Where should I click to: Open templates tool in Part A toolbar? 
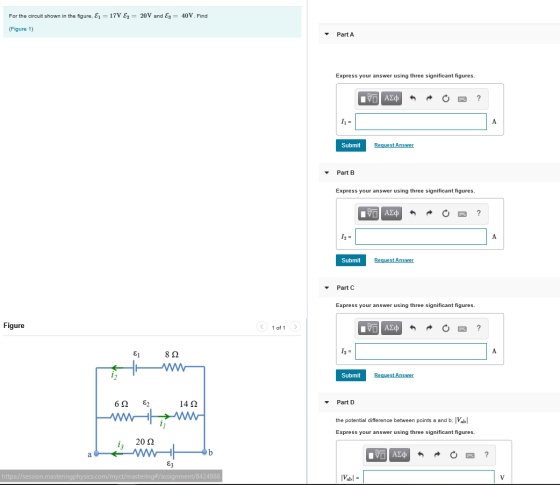click(x=368, y=98)
